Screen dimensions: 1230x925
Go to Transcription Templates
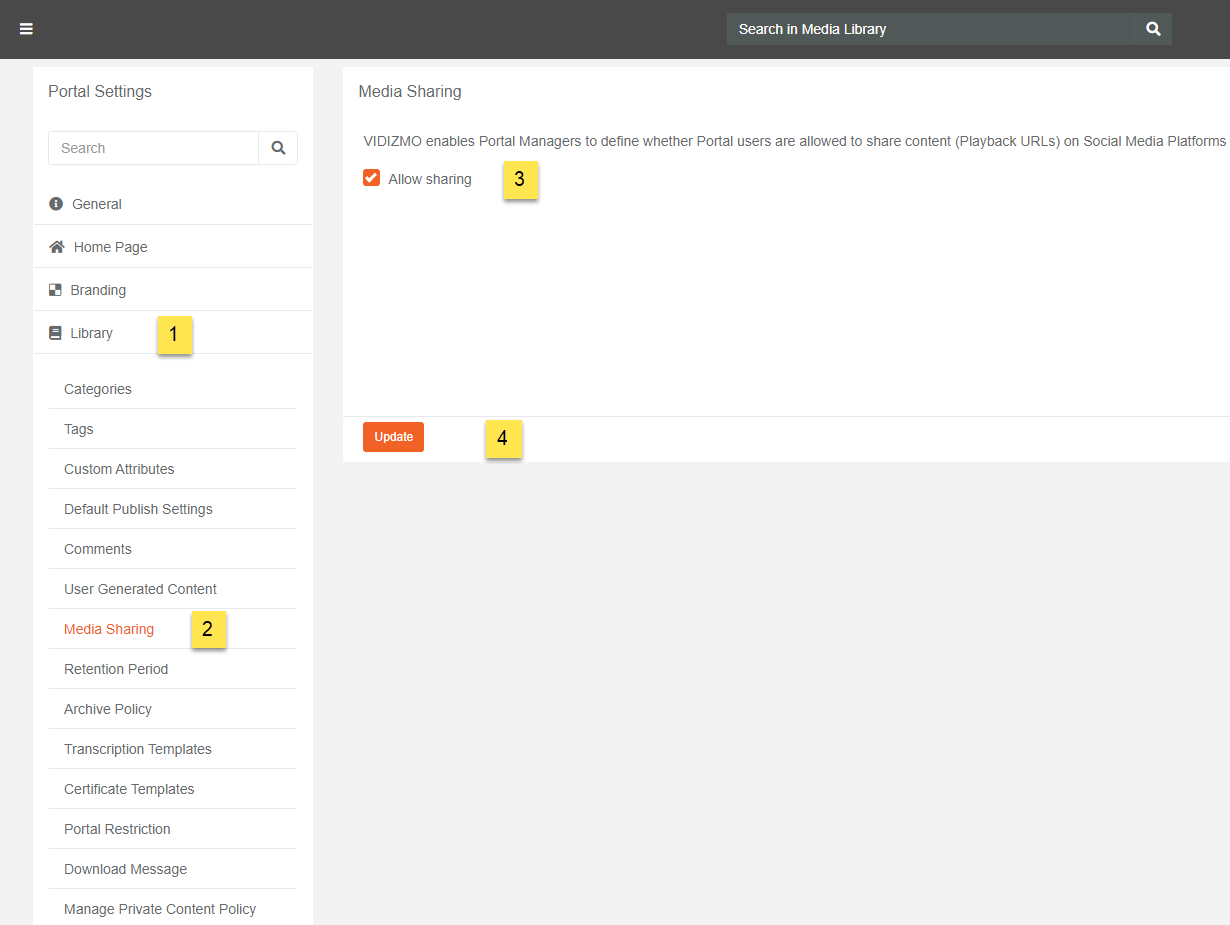138,749
